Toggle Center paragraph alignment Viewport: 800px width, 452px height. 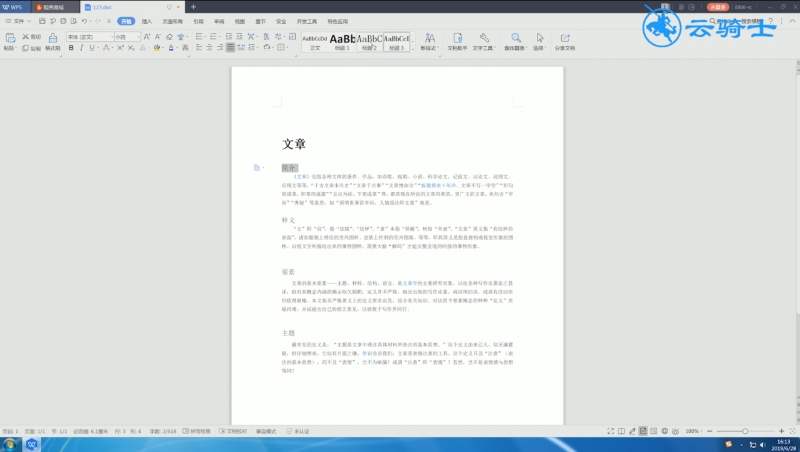coord(210,47)
